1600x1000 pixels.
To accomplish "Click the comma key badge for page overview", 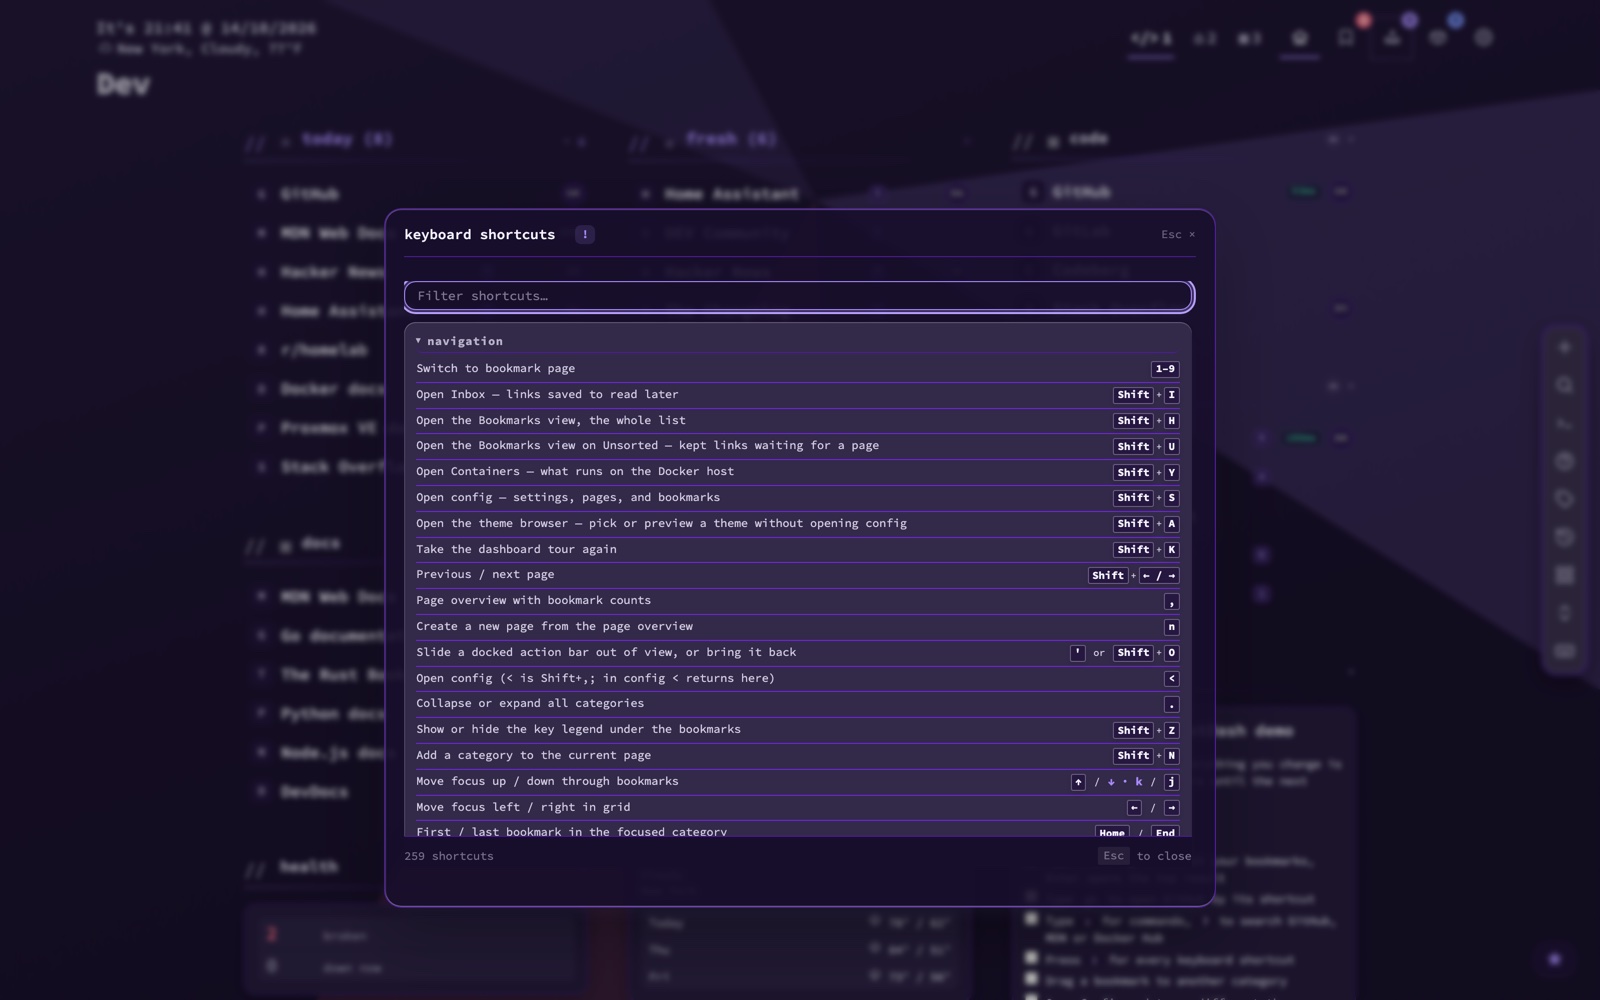I will (1172, 602).
